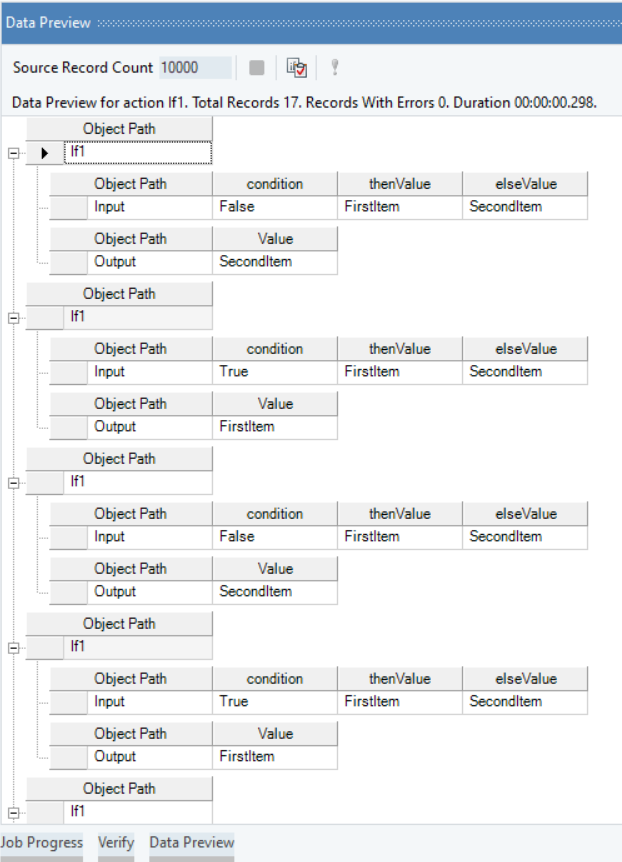Collapse the second If1 record
This screenshot has height=862, width=622.
[14, 318]
